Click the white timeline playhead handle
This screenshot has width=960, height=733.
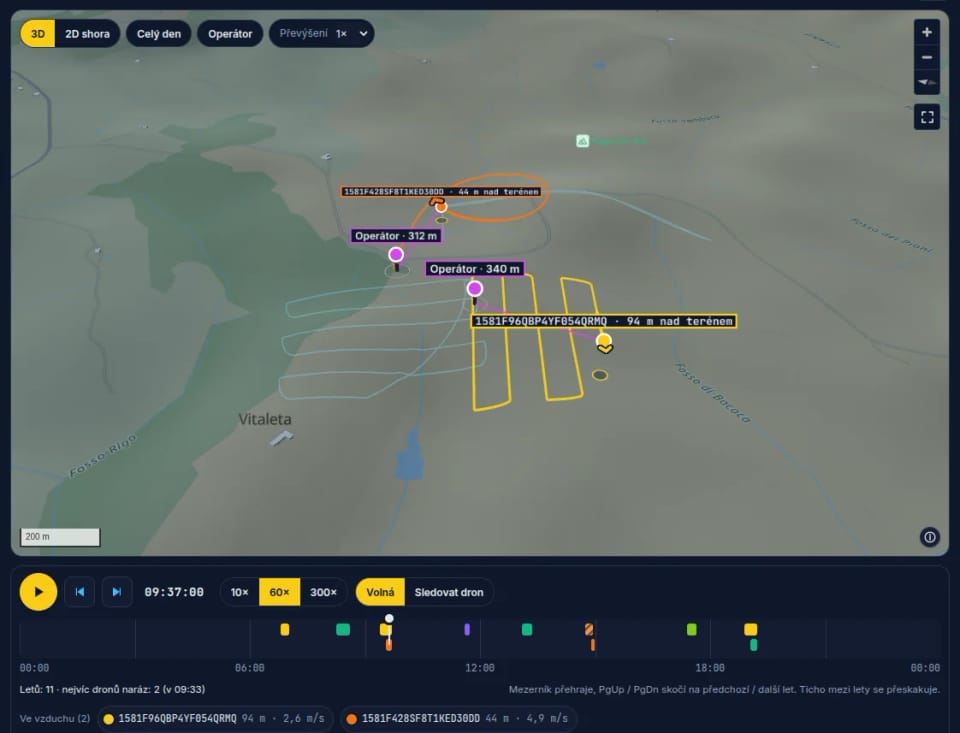click(389, 618)
